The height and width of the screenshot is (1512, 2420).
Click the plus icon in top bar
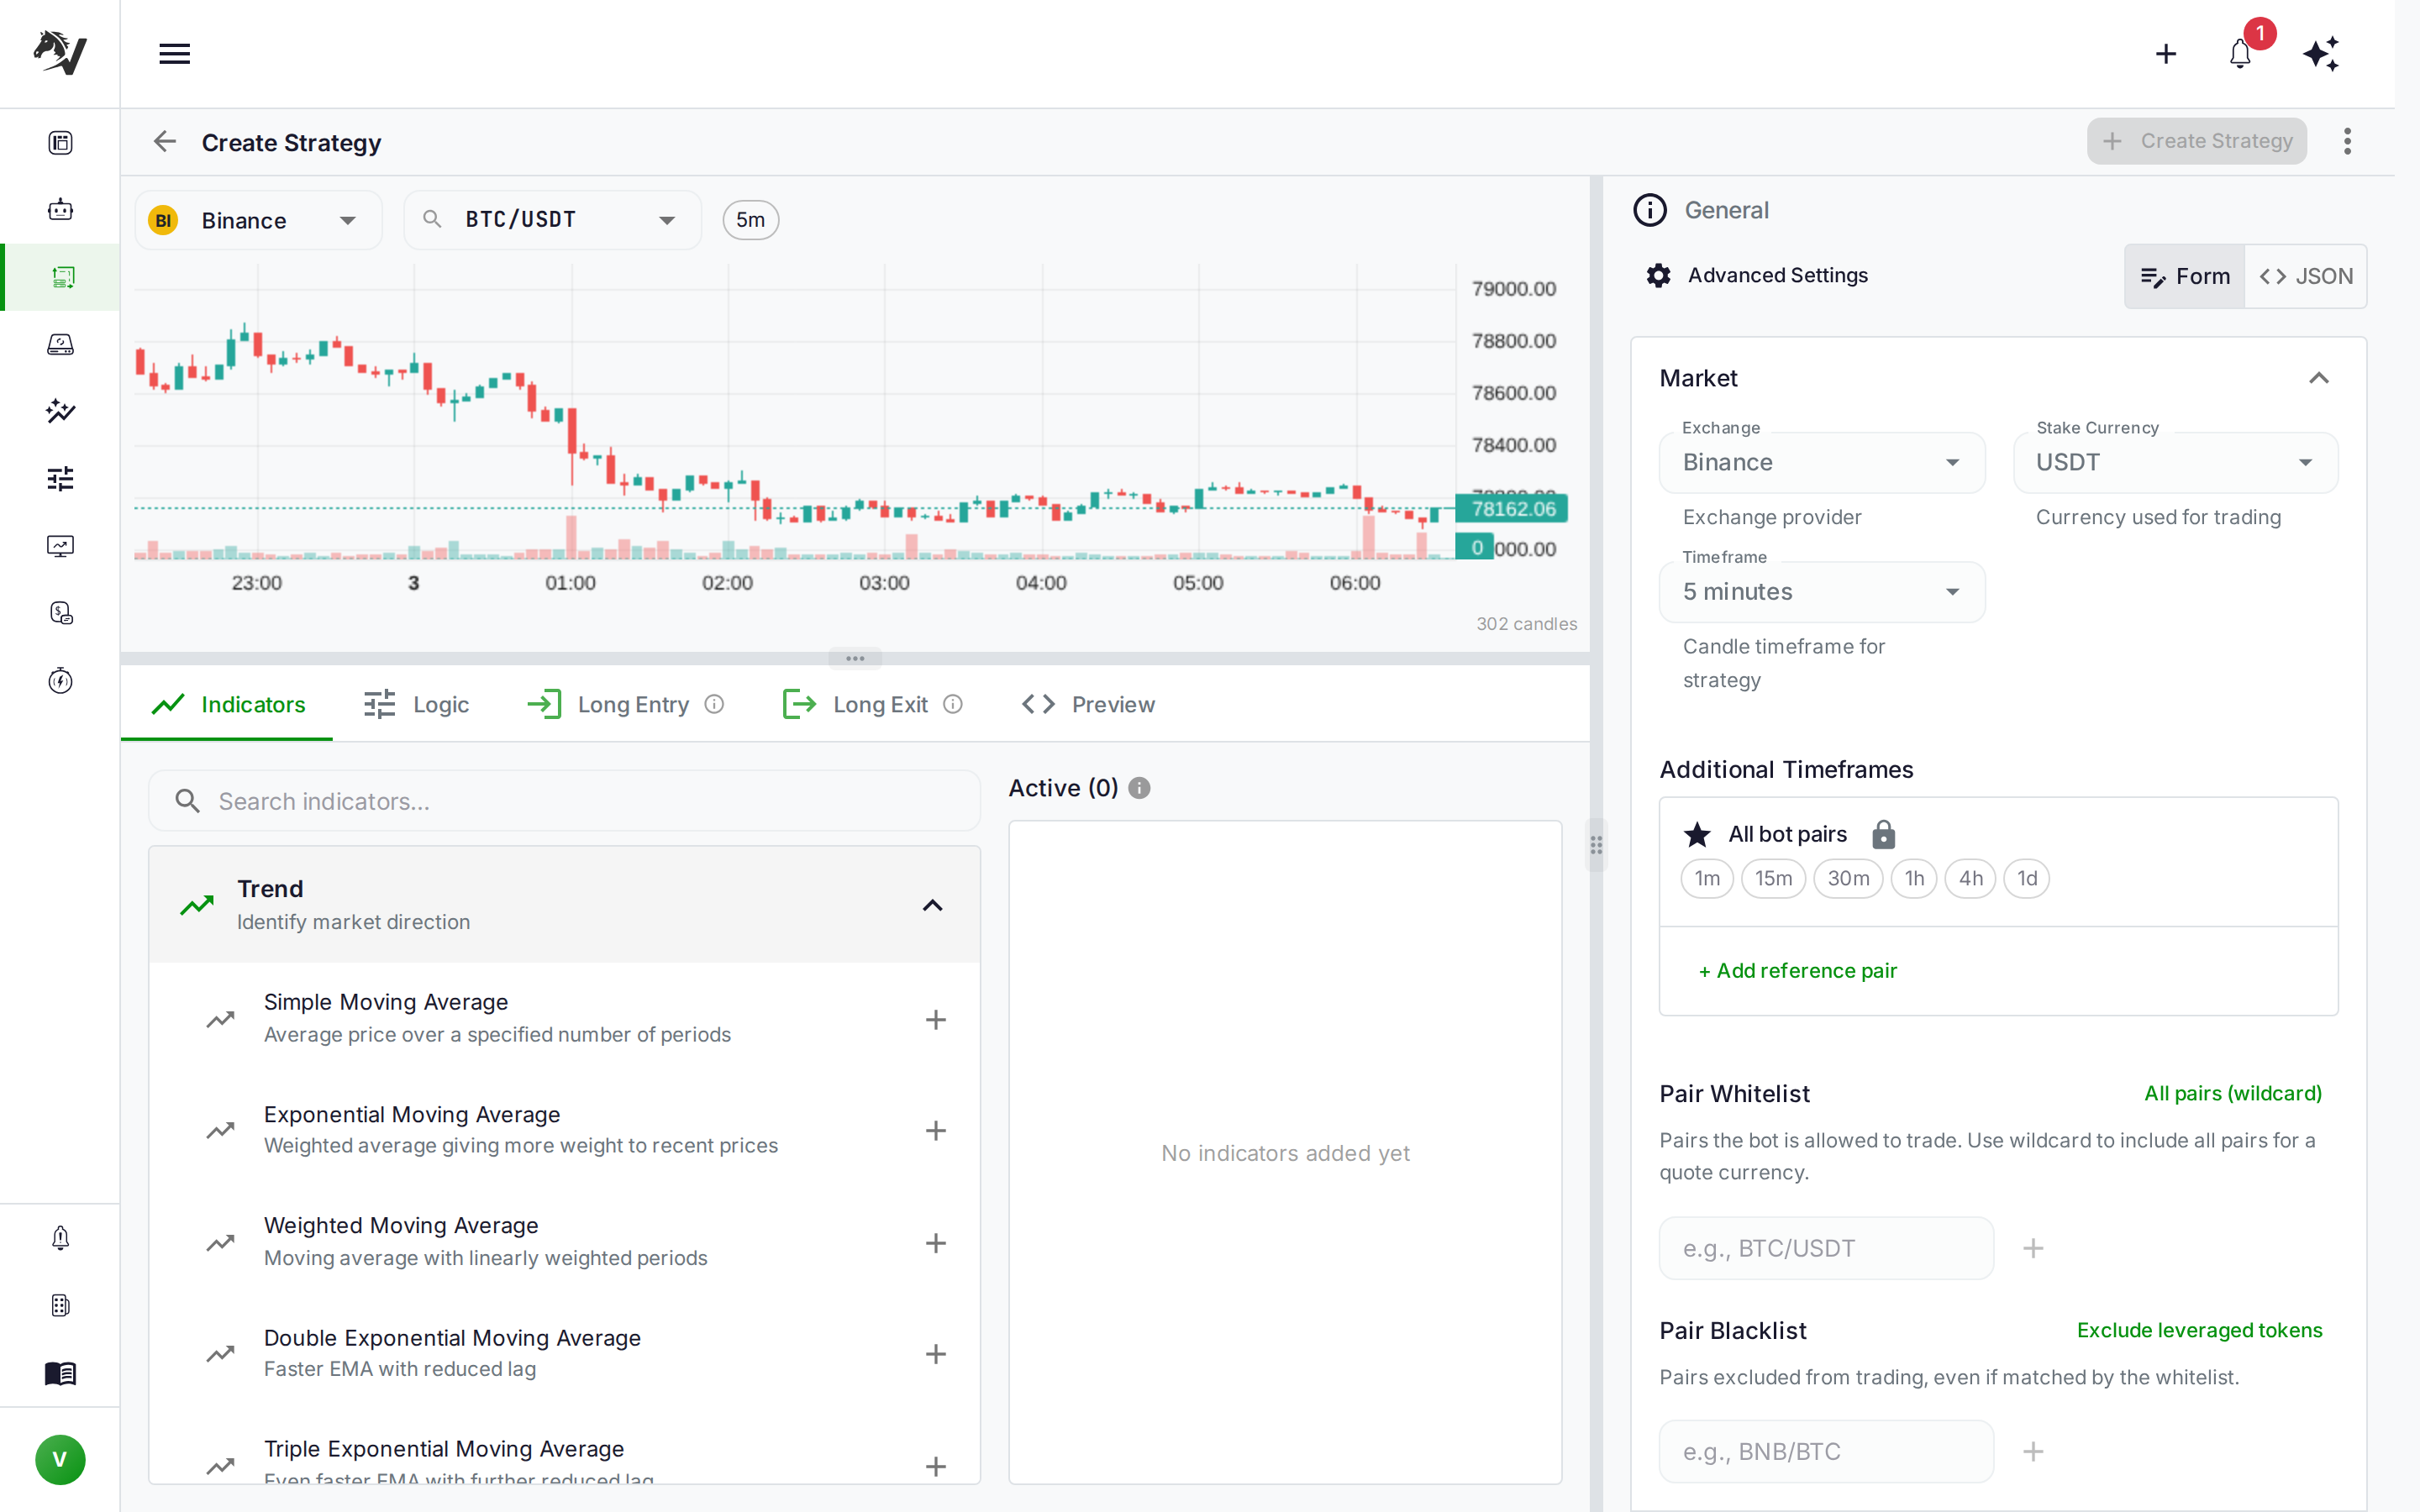click(2165, 54)
